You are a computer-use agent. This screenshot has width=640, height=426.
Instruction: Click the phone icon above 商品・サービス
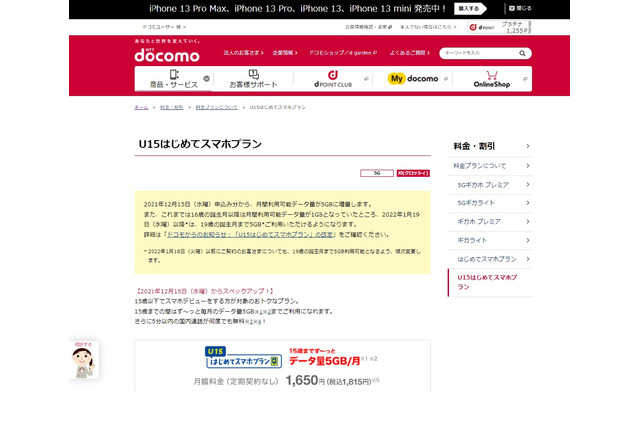[x=174, y=74]
